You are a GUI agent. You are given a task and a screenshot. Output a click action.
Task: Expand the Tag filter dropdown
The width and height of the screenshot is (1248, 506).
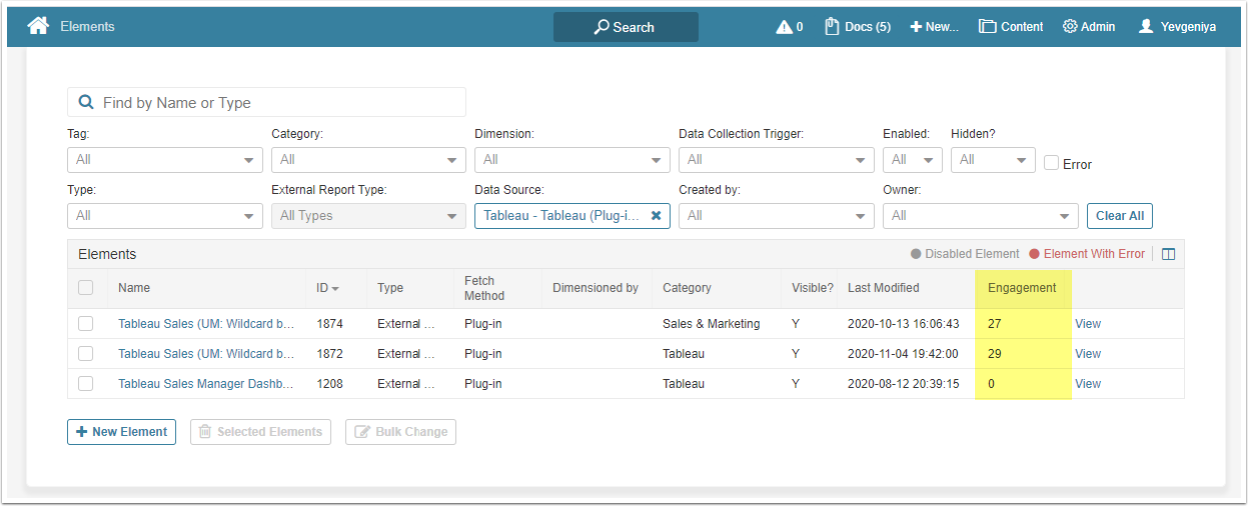click(x=164, y=160)
